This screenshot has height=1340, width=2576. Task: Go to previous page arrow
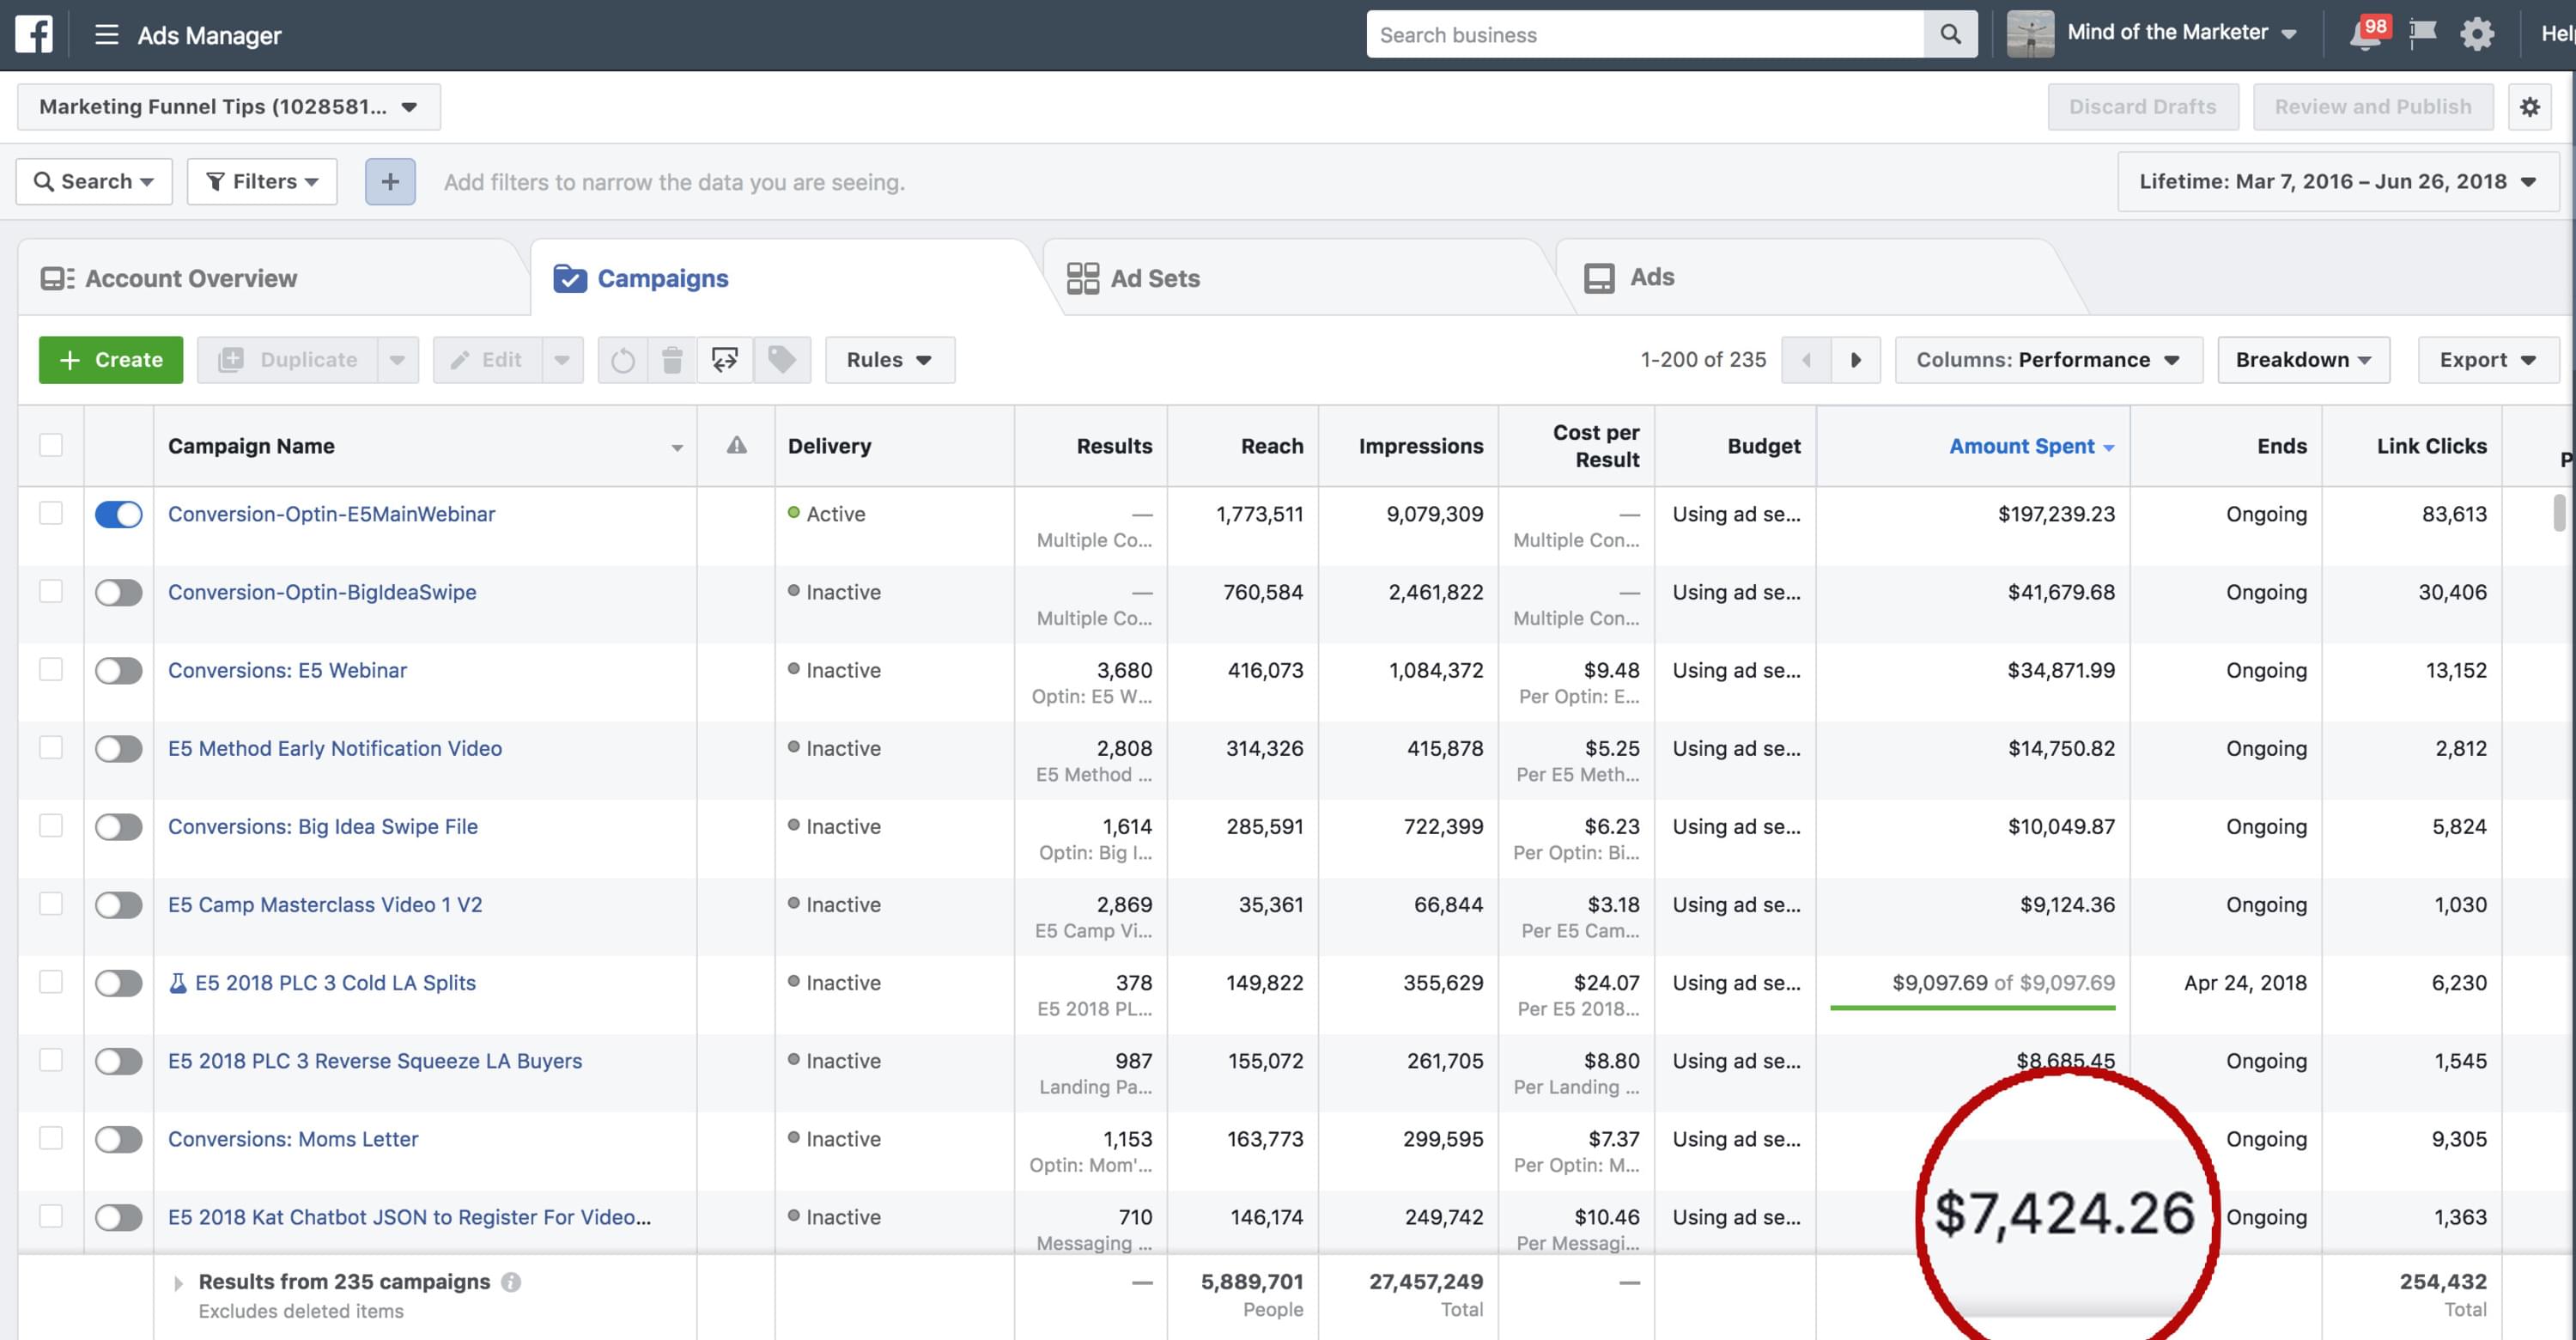click(1806, 360)
